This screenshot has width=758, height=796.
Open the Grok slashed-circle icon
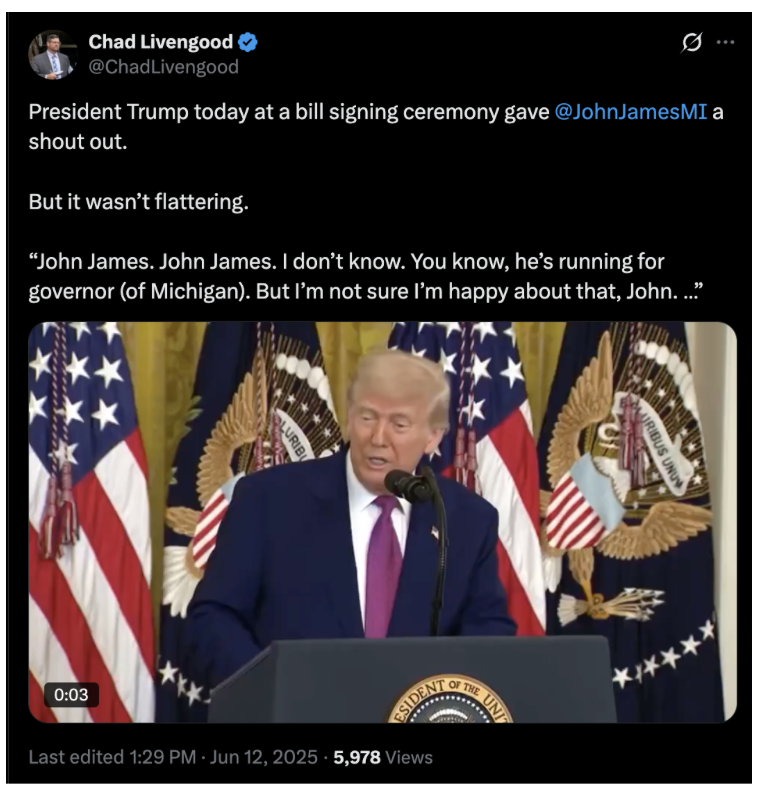click(691, 42)
